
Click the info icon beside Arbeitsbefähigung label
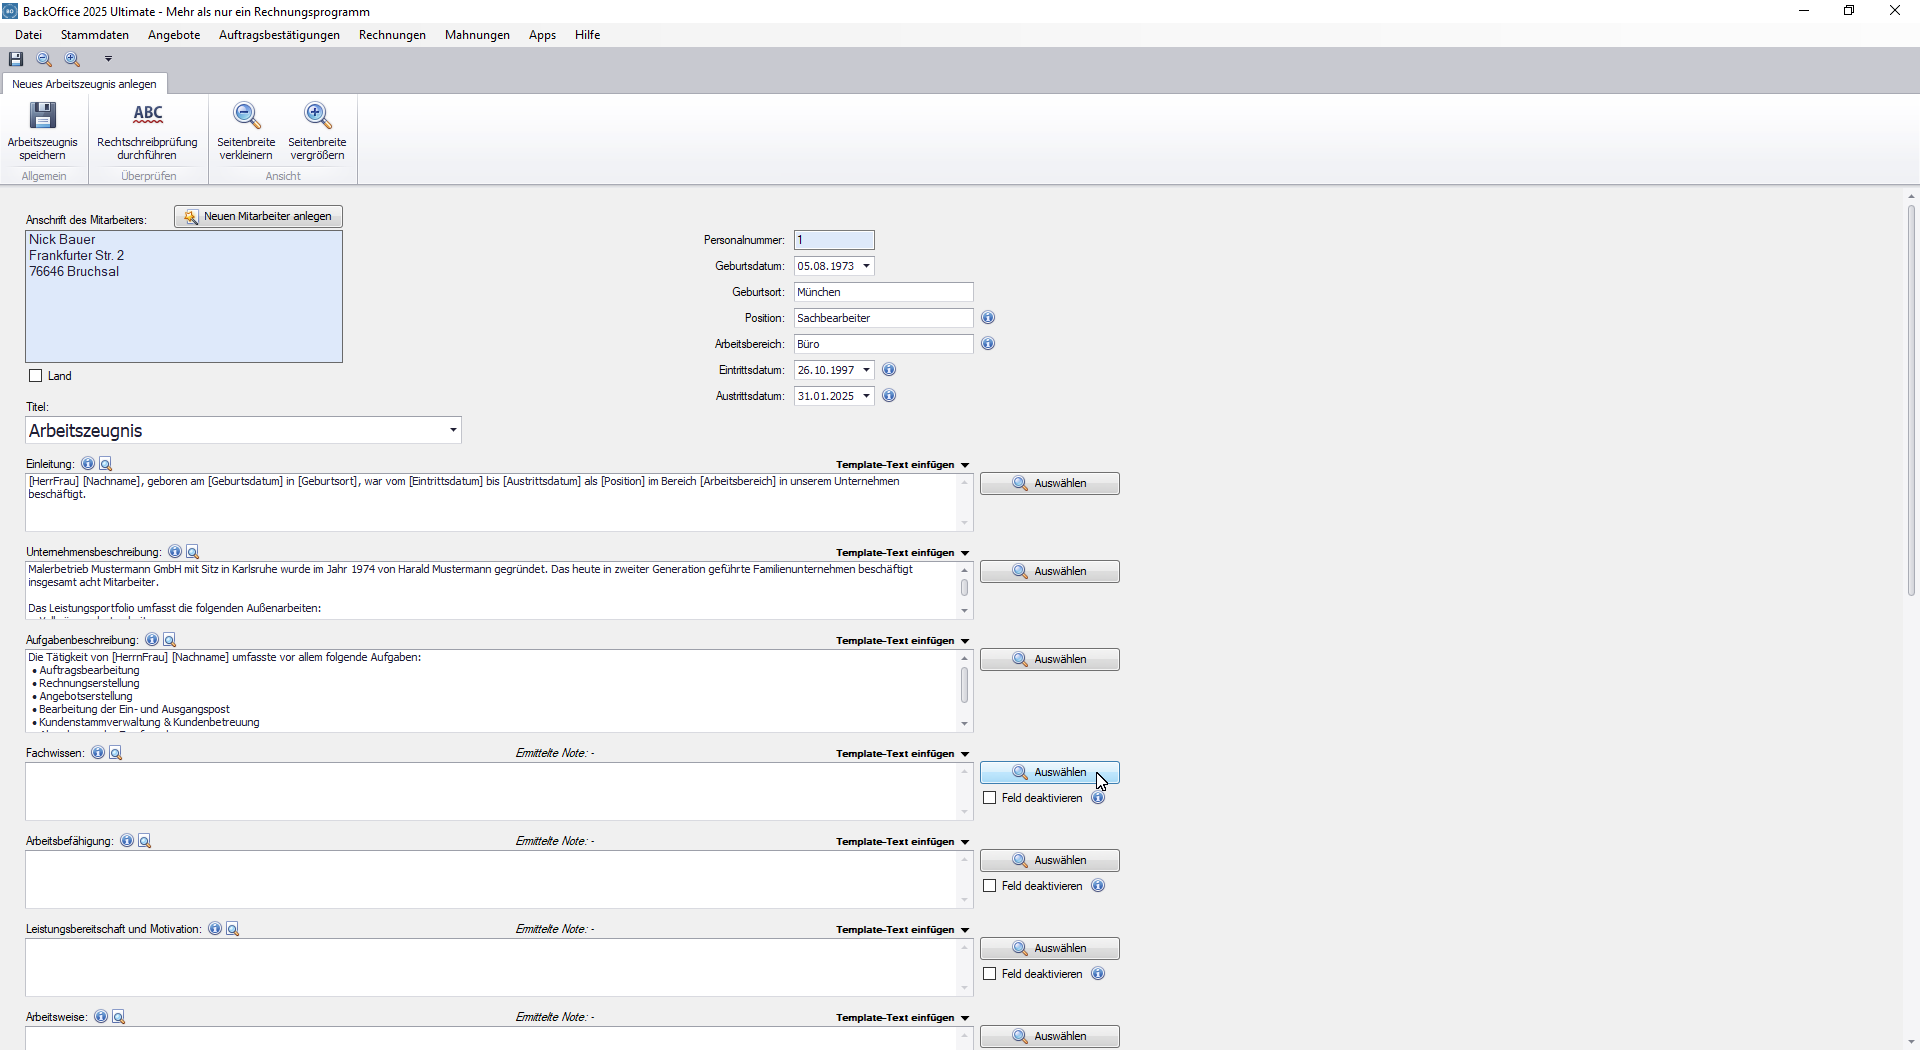(x=127, y=841)
